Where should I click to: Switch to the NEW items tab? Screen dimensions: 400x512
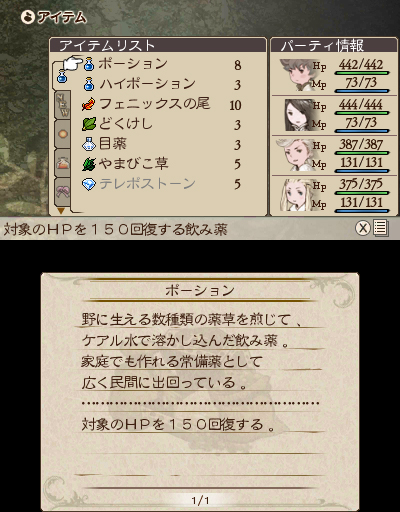click(63, 105)
